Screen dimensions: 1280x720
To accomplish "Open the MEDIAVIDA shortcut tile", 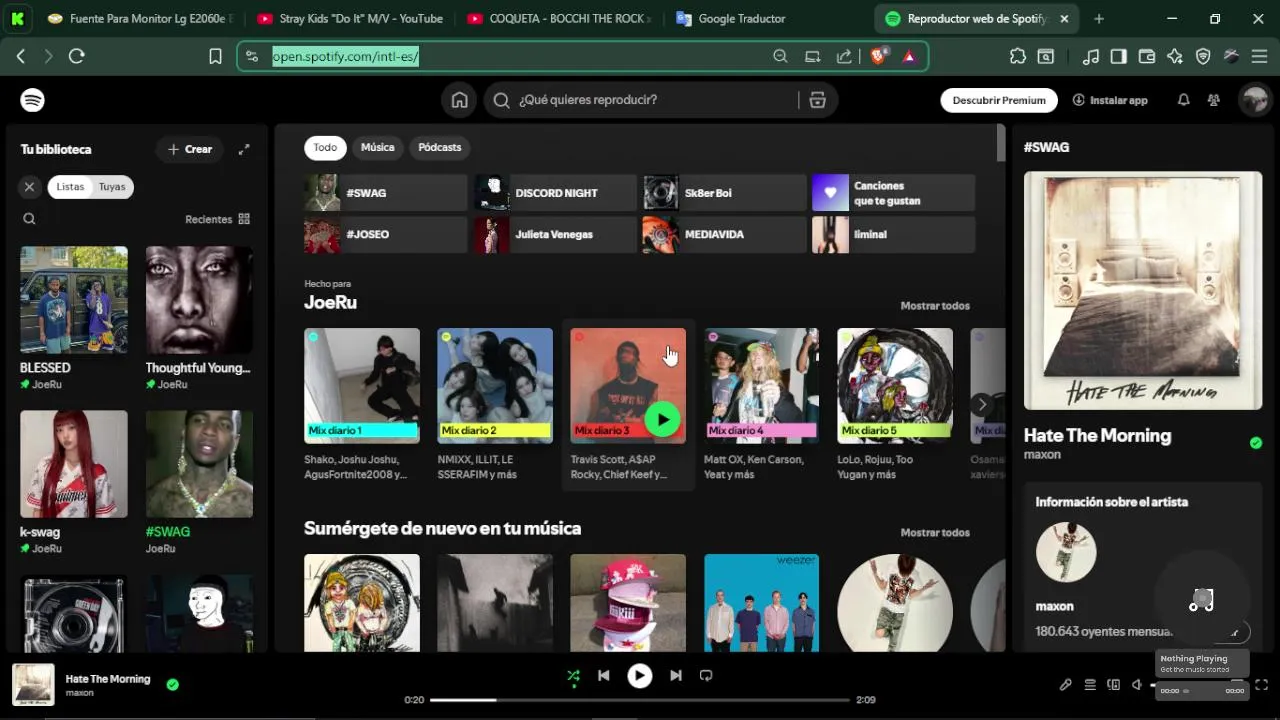I will coord(724,234).
